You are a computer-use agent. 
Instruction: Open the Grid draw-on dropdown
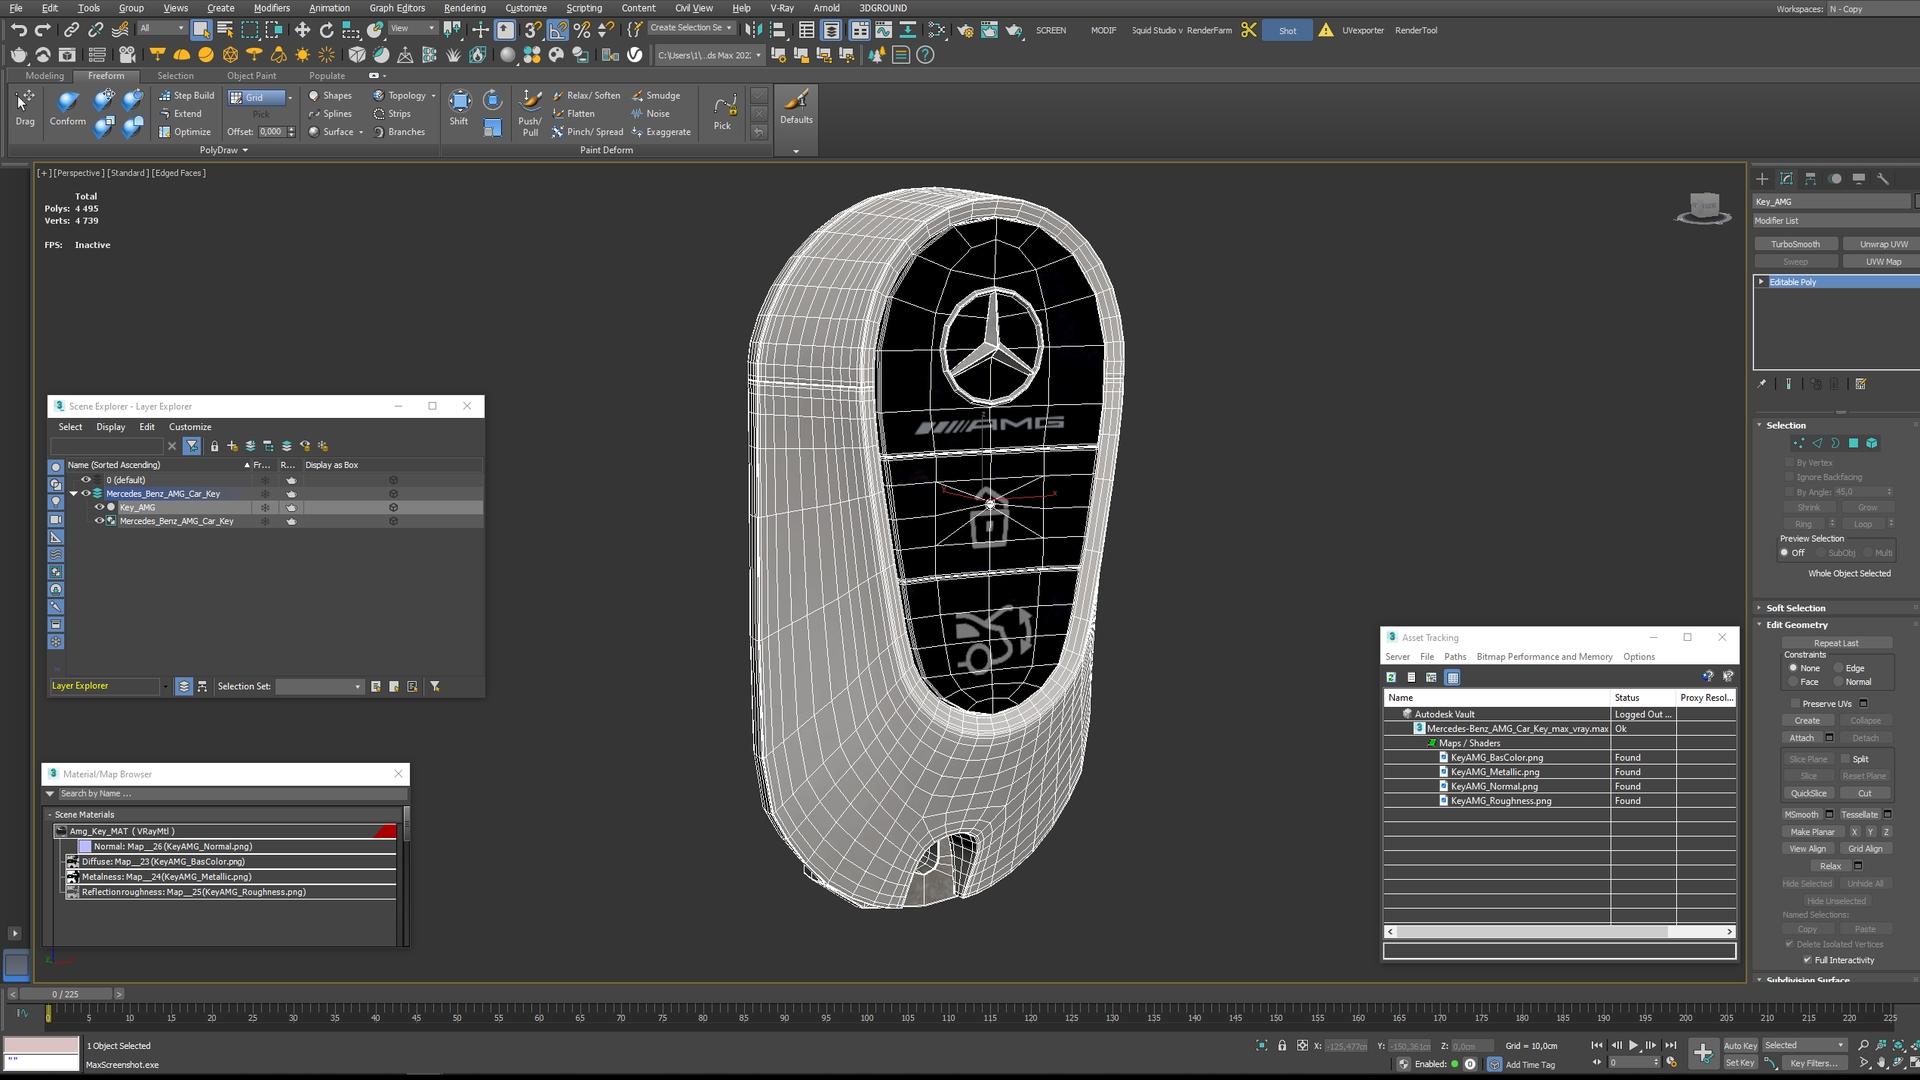click(290, 97)
